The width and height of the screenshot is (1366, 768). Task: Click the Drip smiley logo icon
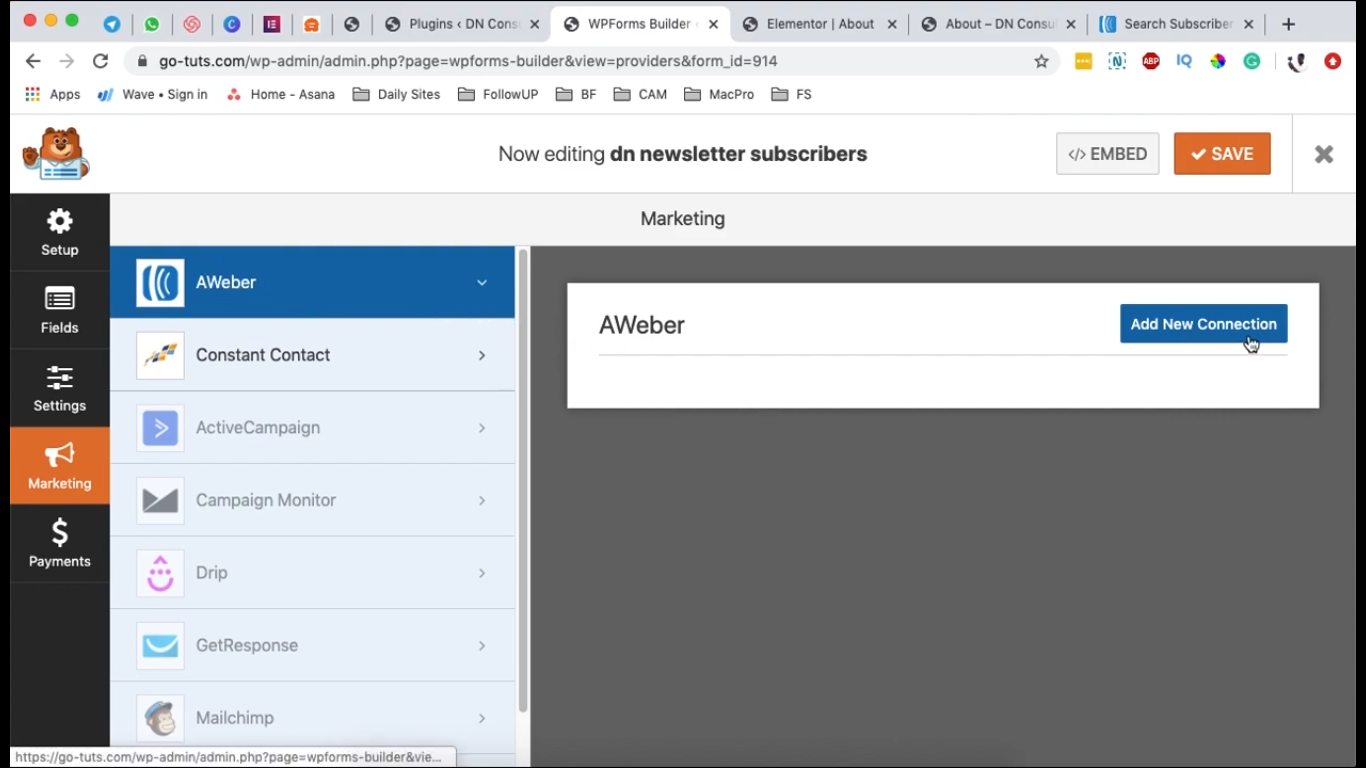160,573
